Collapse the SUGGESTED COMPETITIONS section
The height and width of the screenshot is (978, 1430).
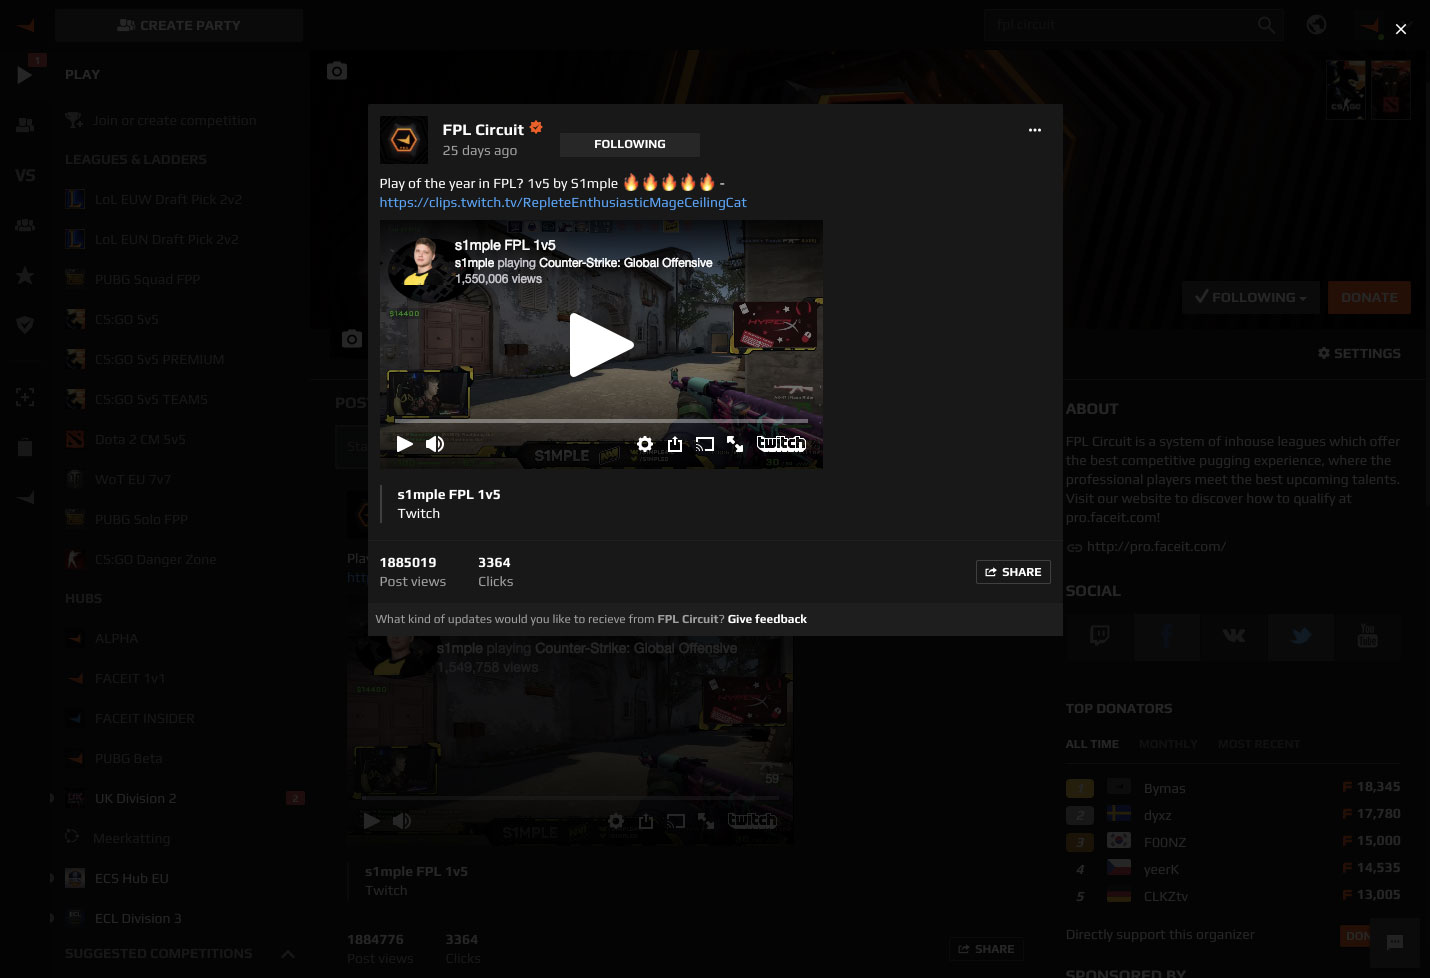click(x=288, y=954)
